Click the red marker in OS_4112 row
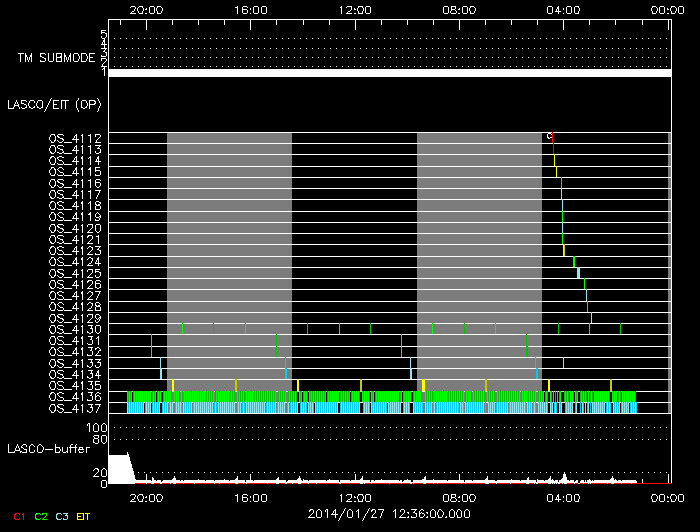This screenshot has width=700, height=532. pos(551,137)
